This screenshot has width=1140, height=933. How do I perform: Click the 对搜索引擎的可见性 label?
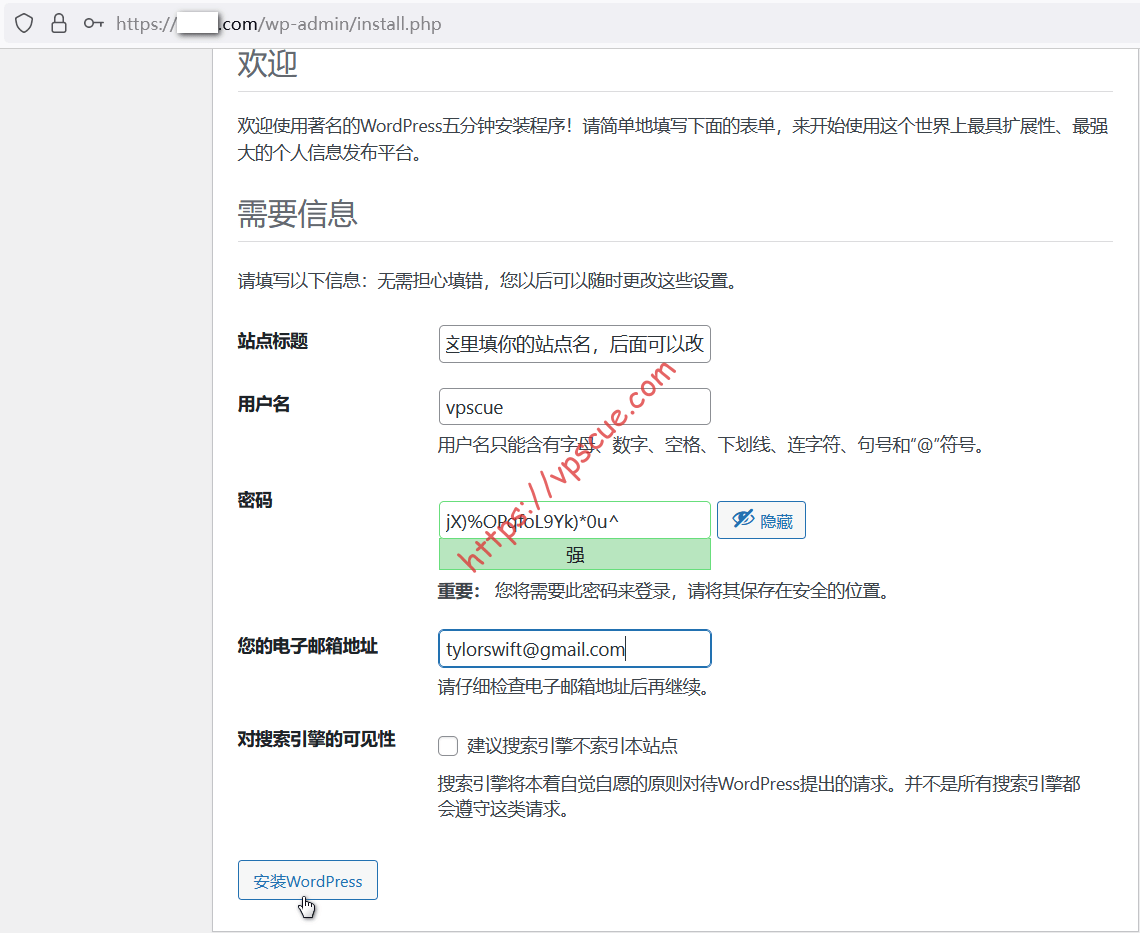[316, 740]
